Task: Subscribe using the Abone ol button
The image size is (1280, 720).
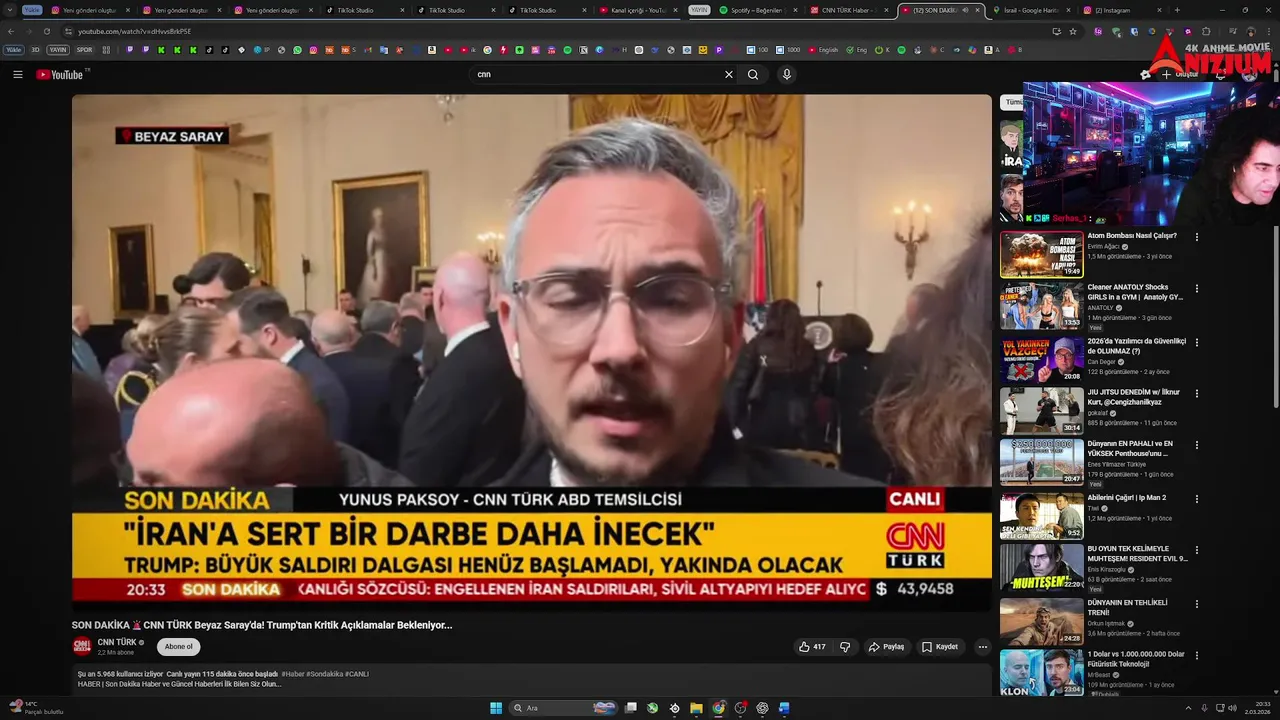Action: click(178, 647)
